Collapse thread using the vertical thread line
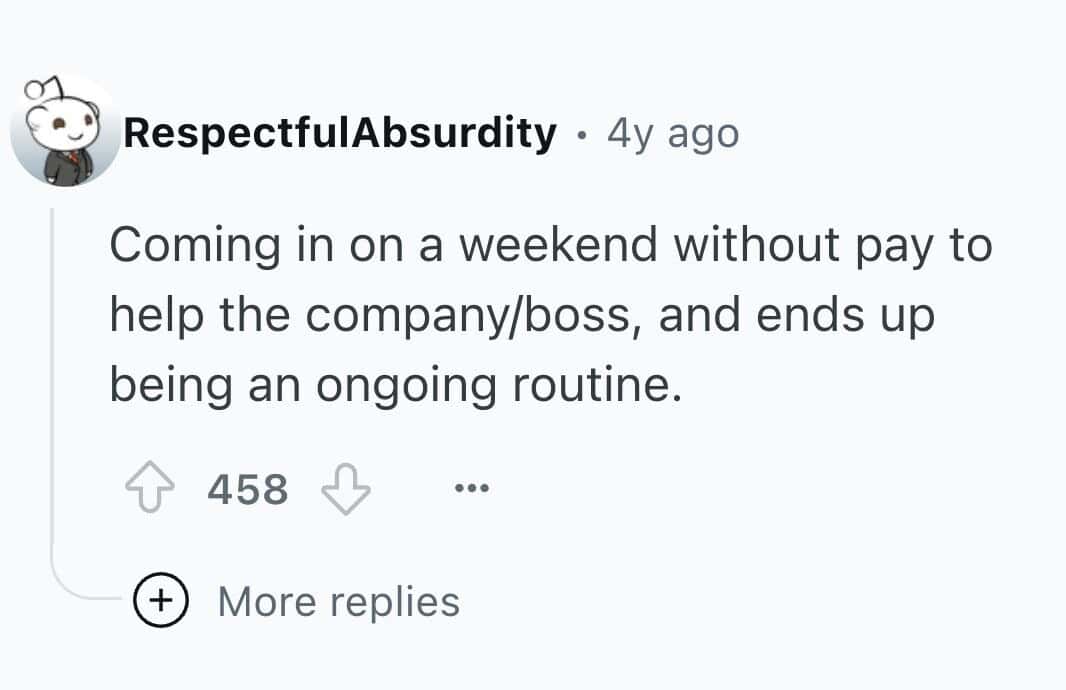The image size is (1066, 690). click(52, 400)
